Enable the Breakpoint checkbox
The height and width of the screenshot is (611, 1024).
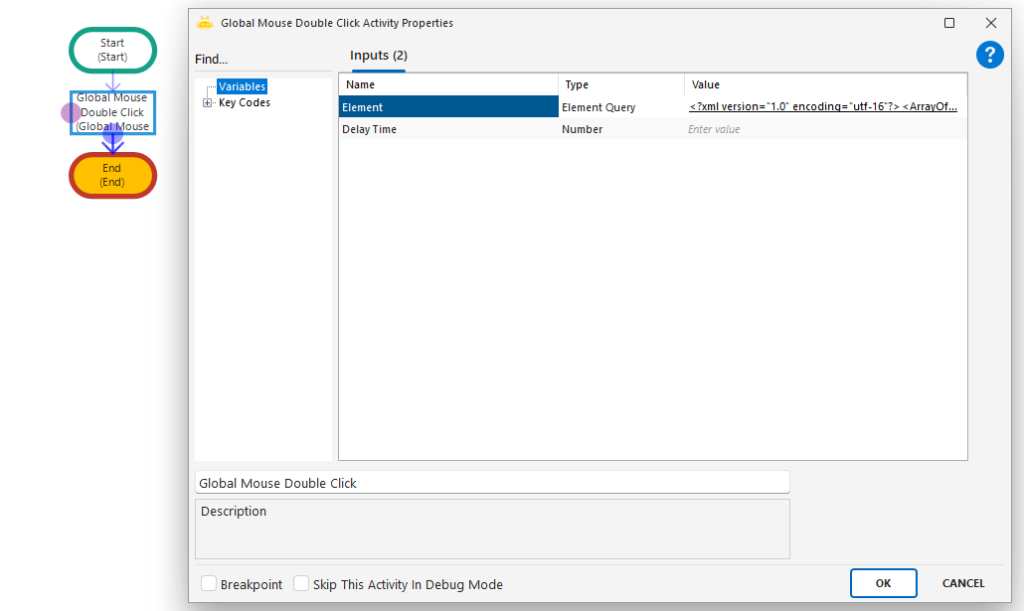click(x=209, y=584)
